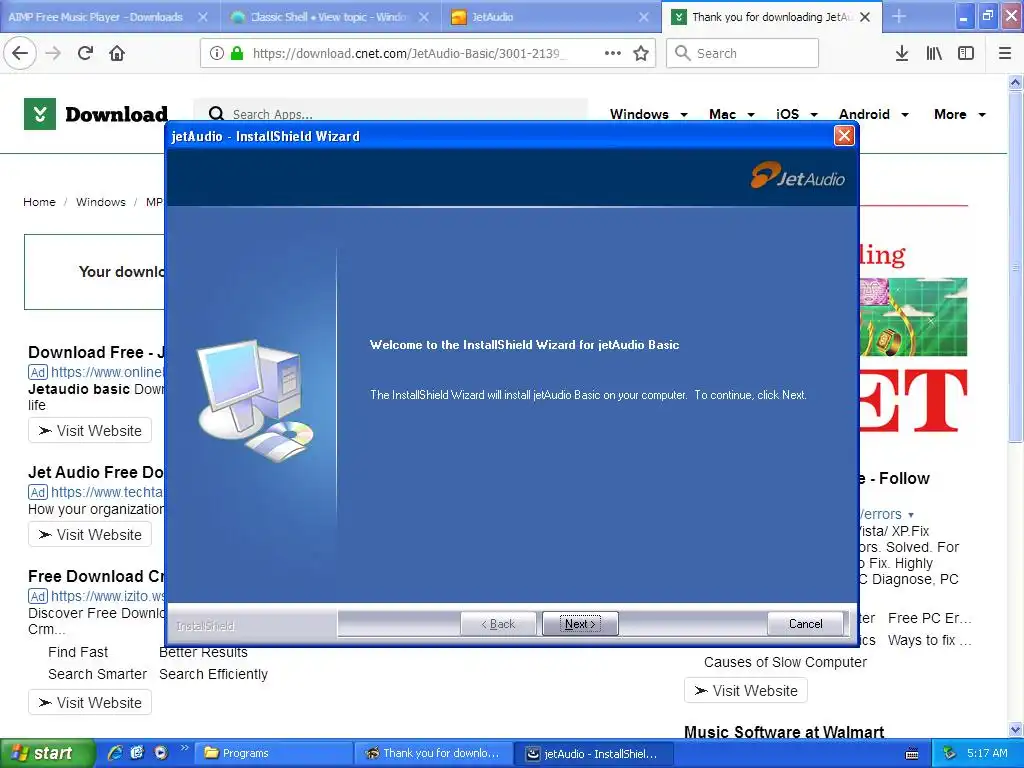Click the JetAudio logo in installer header
1024x768 pixels.
tap(797, 175)
